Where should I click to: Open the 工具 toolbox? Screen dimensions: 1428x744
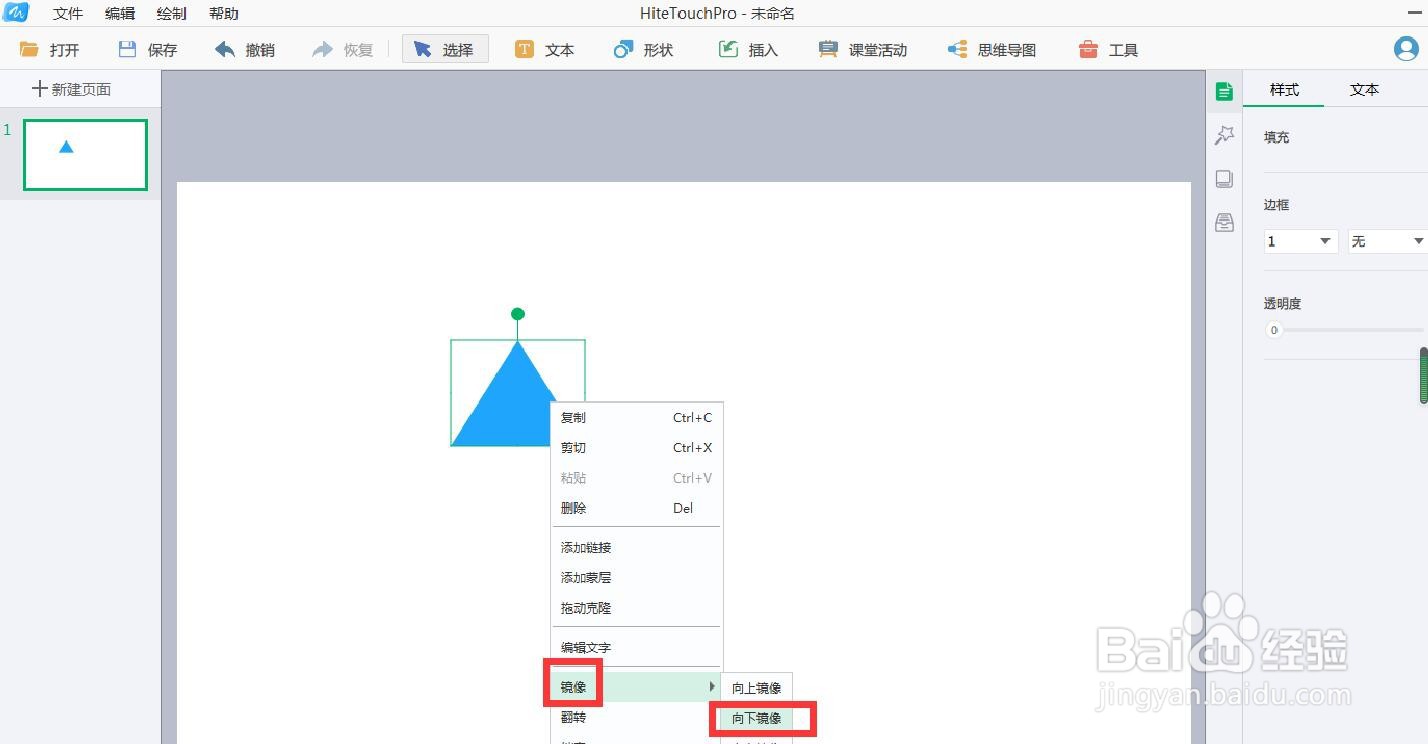point(1107,48)
